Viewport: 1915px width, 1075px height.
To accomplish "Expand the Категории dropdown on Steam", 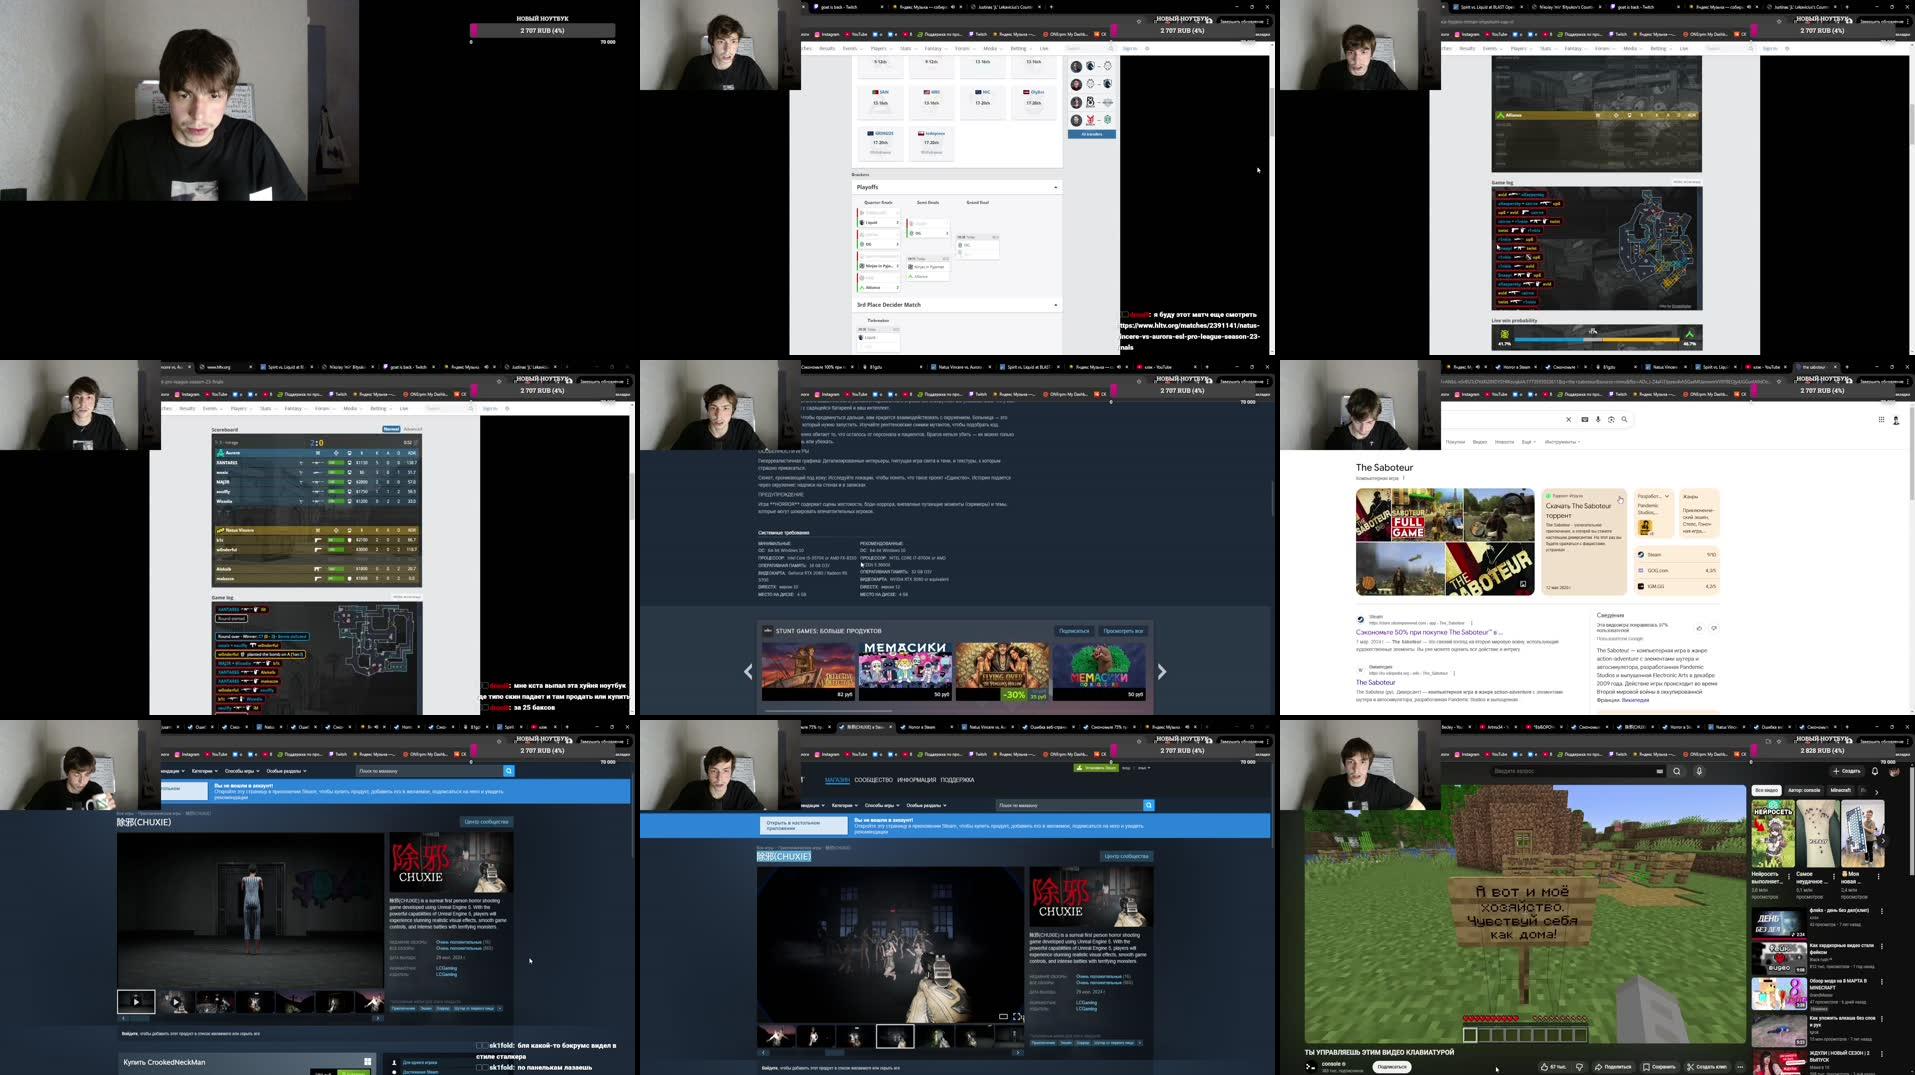I will pos(845,805).
